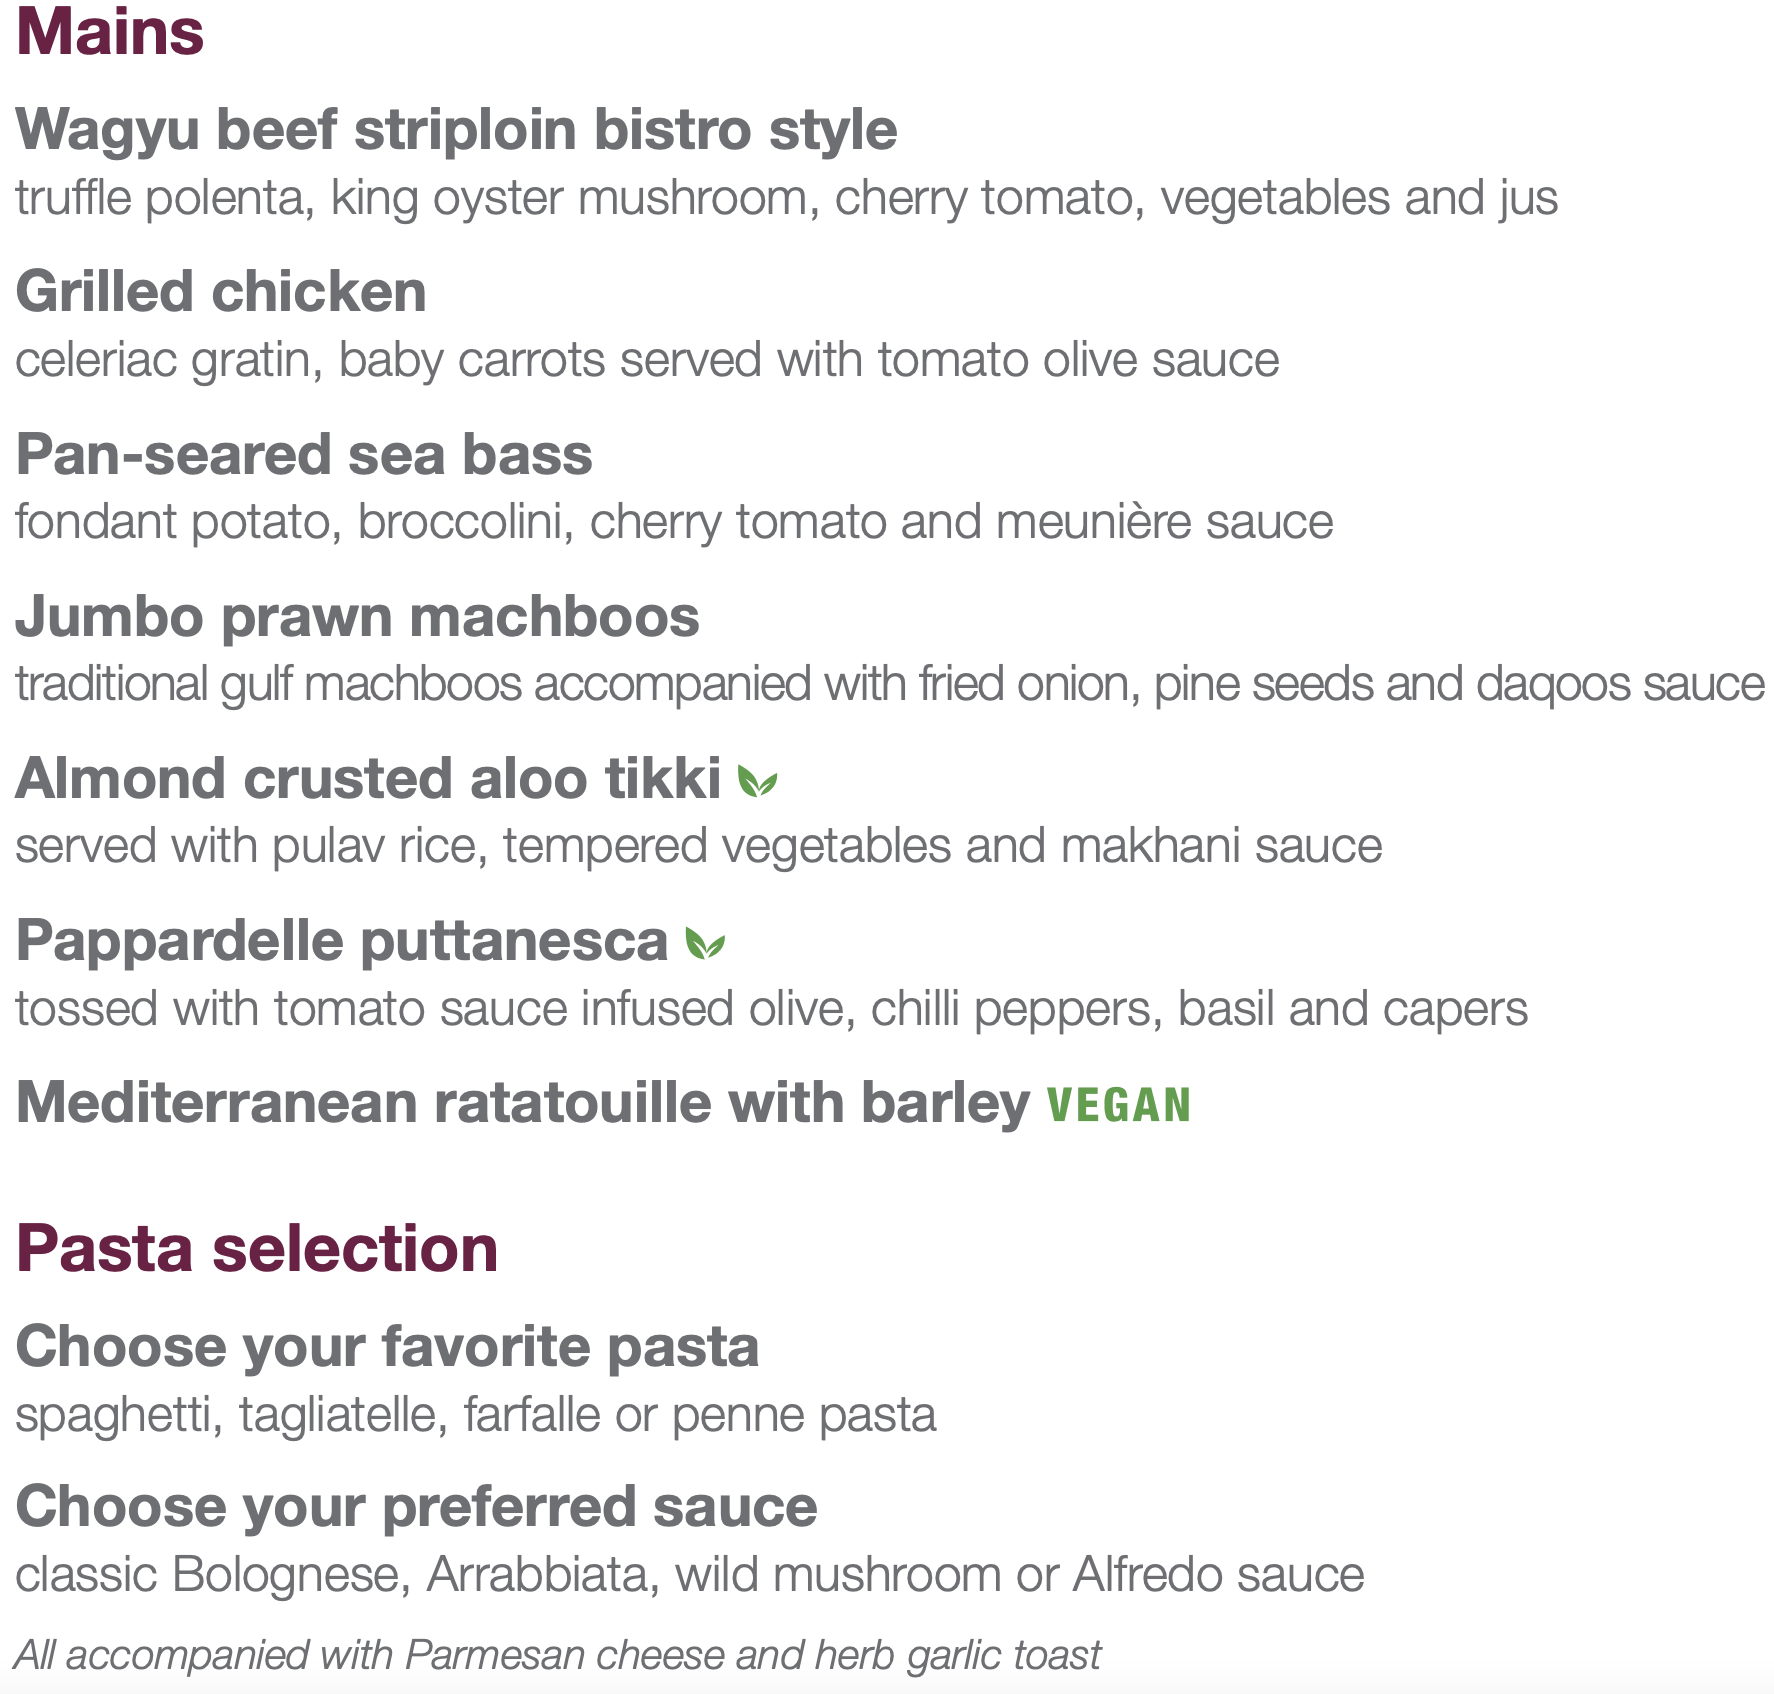Click the truffle polenta description line
Image resolution: width=1774 pixels, height=1694 pixels.
(x=786, y=198)
